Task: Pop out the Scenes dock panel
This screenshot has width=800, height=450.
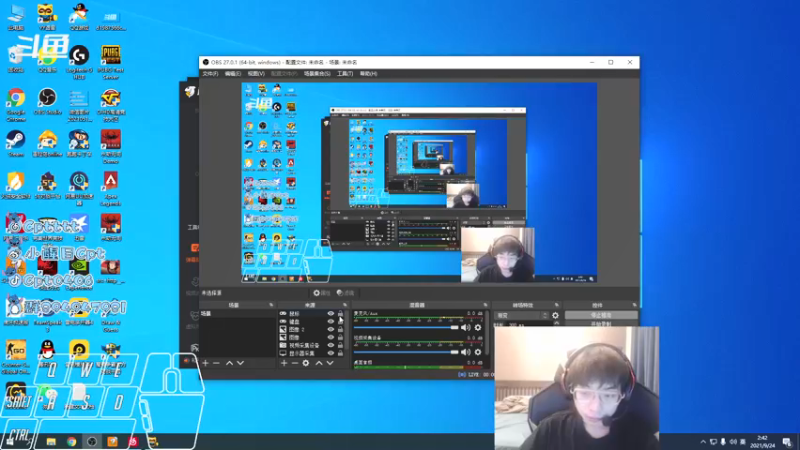Action: click(271, 305)
